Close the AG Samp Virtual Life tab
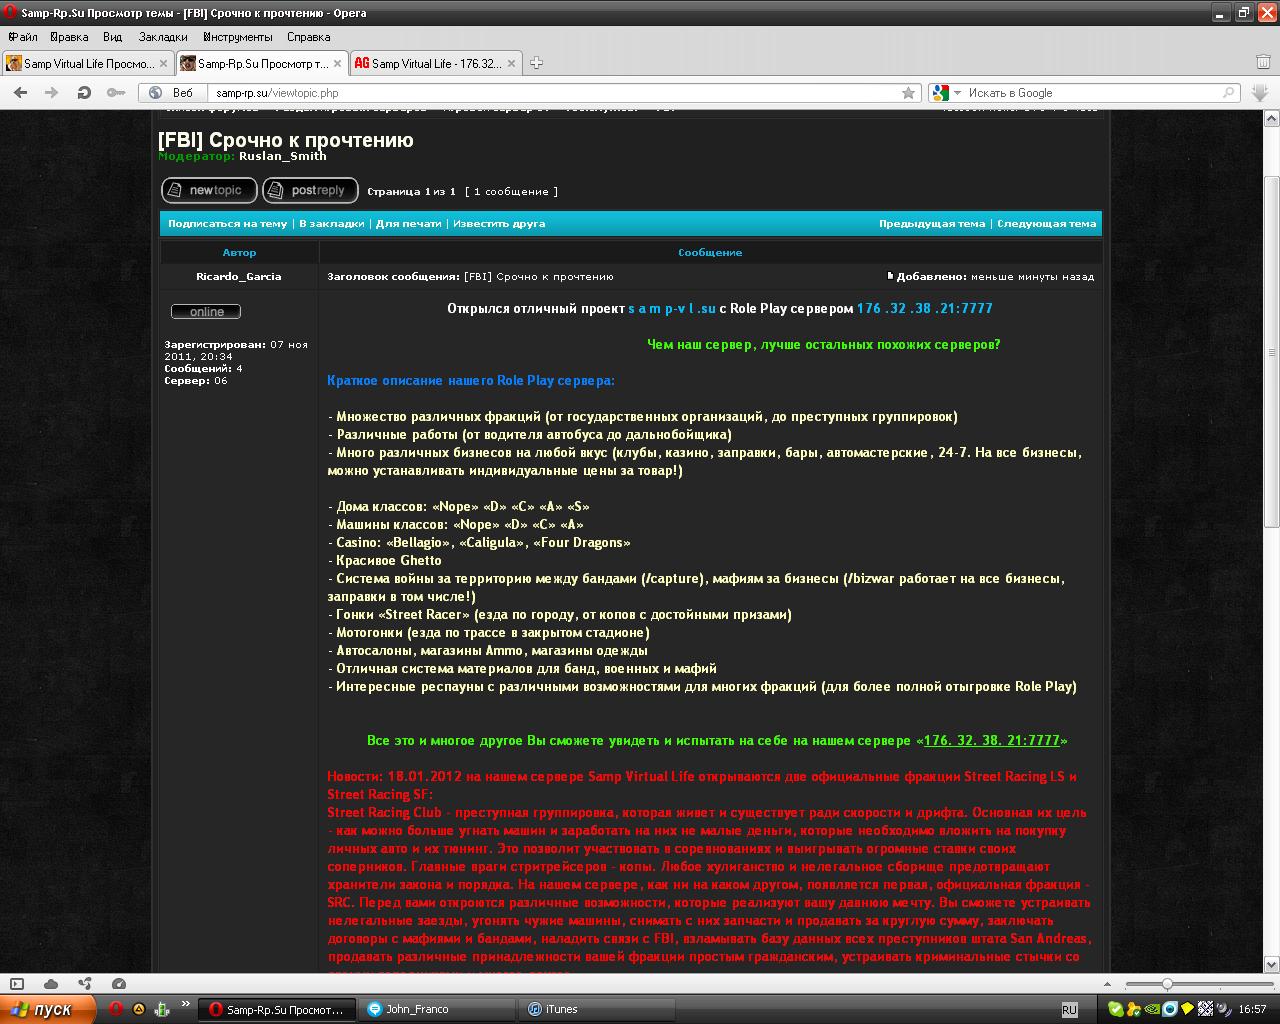 pyautogui.click(x=511, y=63)
